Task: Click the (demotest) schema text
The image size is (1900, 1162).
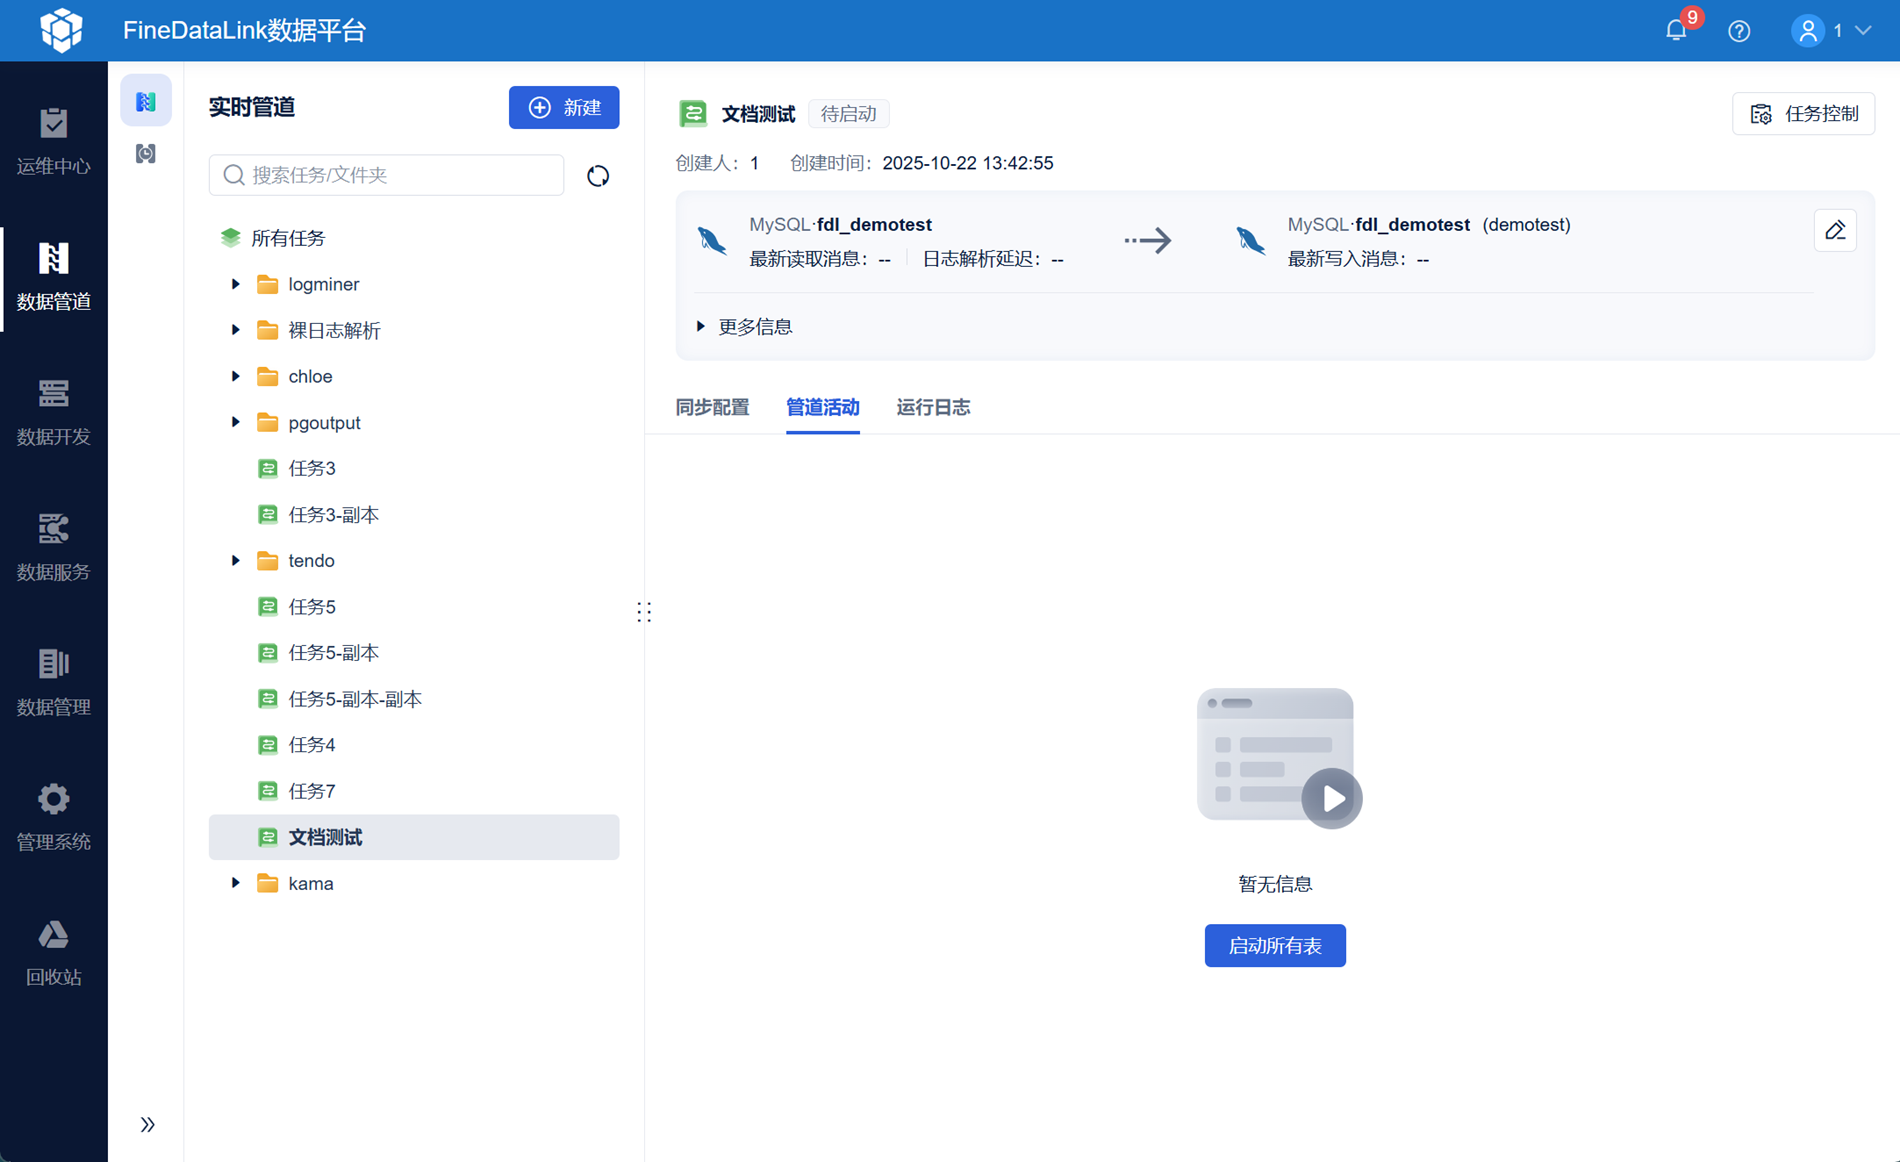Action: (x=1526, y=225)
